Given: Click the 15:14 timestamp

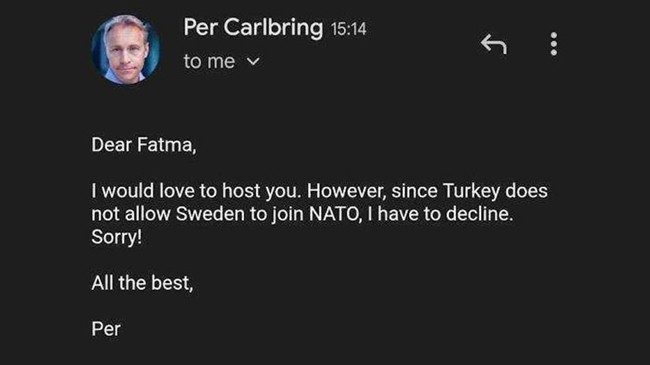Looking at the screenshot, I should (x=349, y=29).
